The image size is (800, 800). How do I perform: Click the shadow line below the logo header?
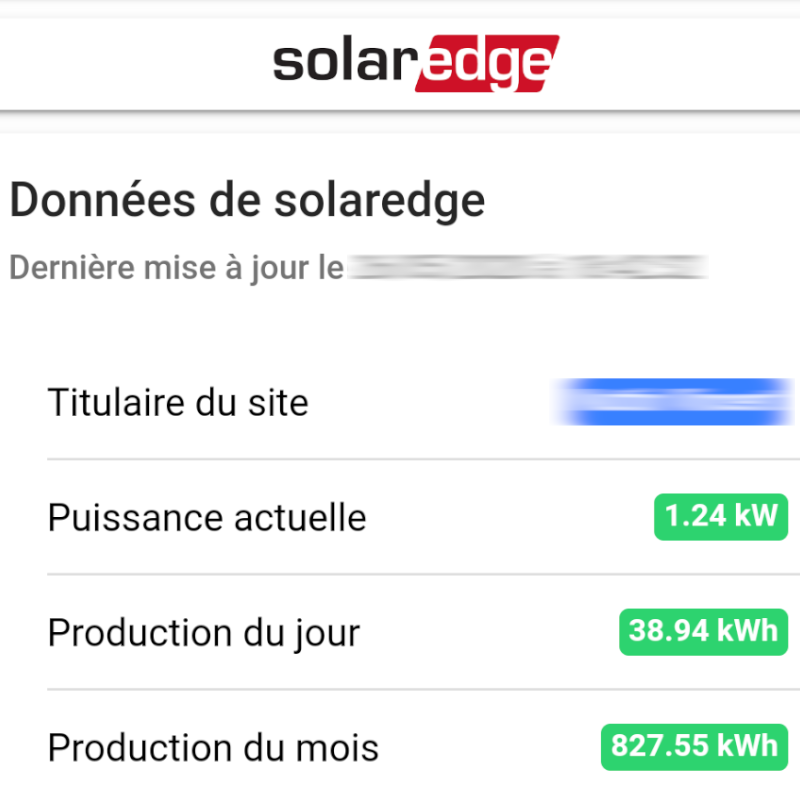coord(400,111)
